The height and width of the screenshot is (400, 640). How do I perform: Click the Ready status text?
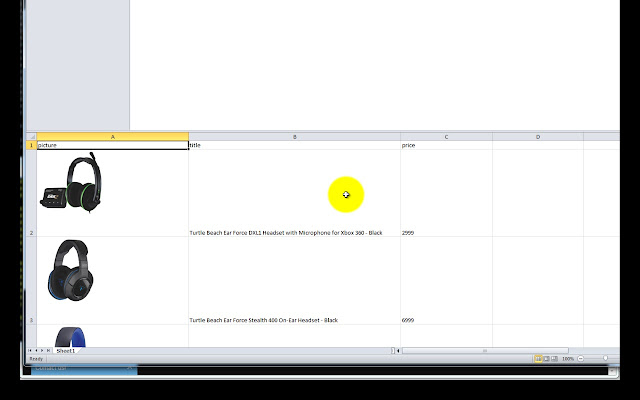point(36,359)
